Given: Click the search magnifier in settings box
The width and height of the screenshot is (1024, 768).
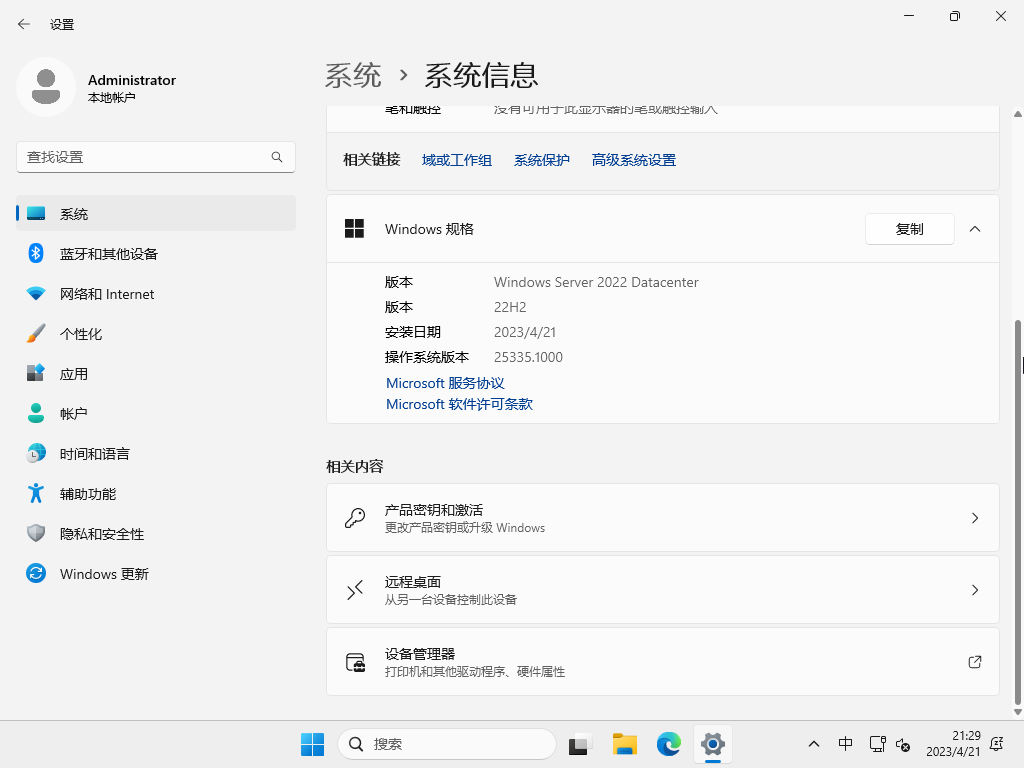Looking at the screenshot, I should (277, 157).
